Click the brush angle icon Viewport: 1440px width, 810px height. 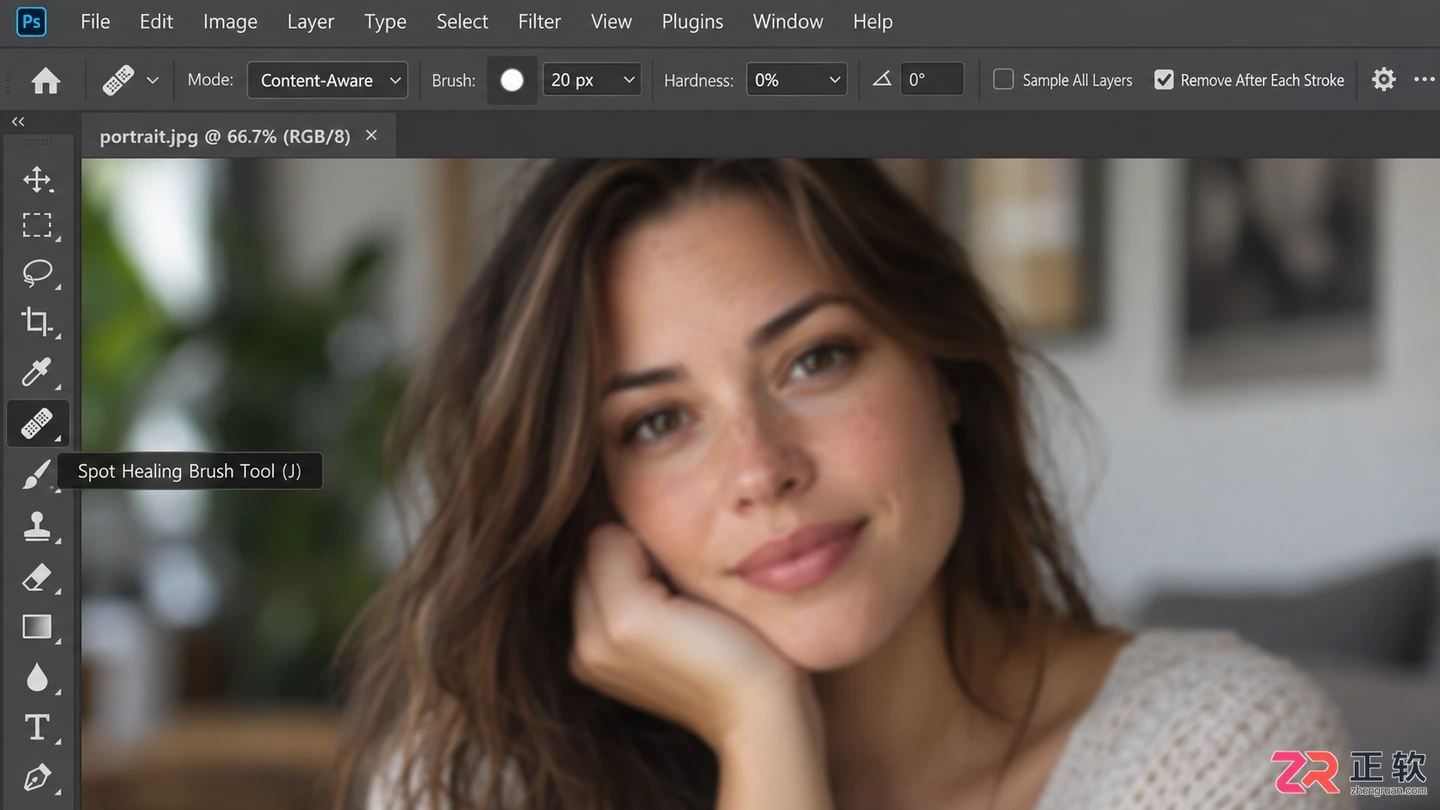click(881, 79)
